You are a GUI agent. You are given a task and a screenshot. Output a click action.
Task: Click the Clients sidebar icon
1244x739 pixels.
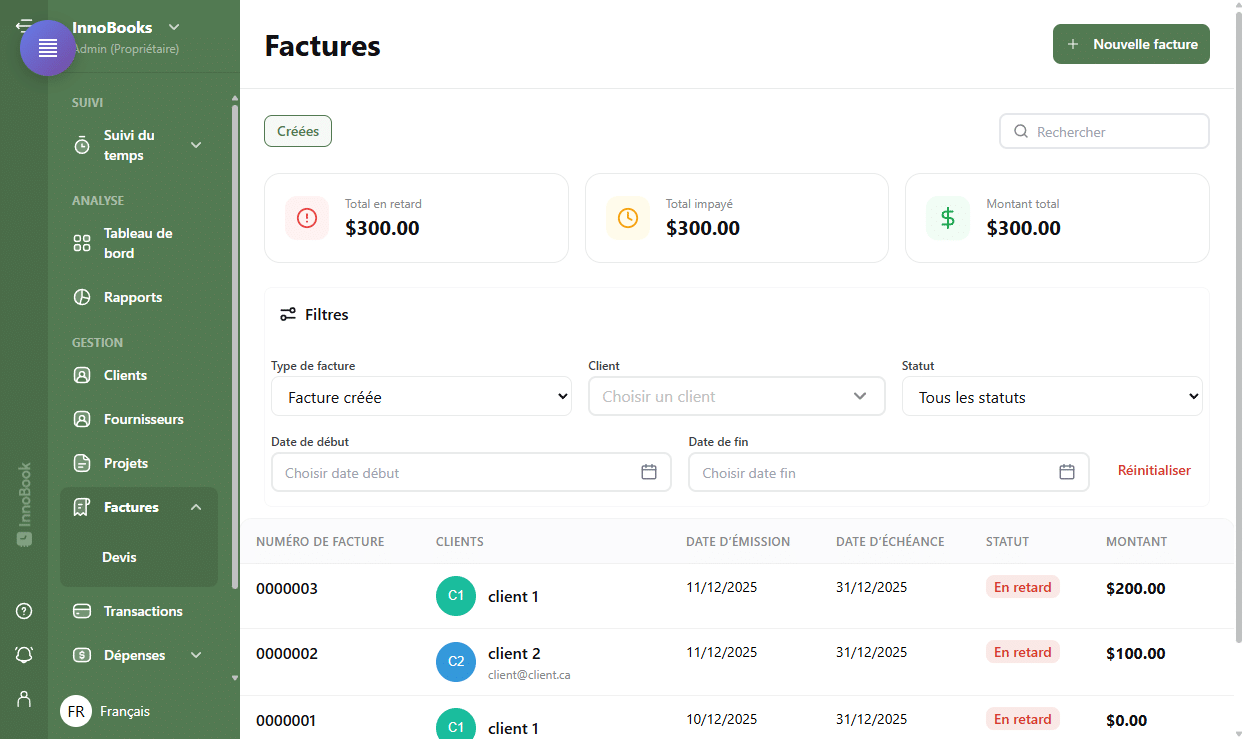pos(82,376)
